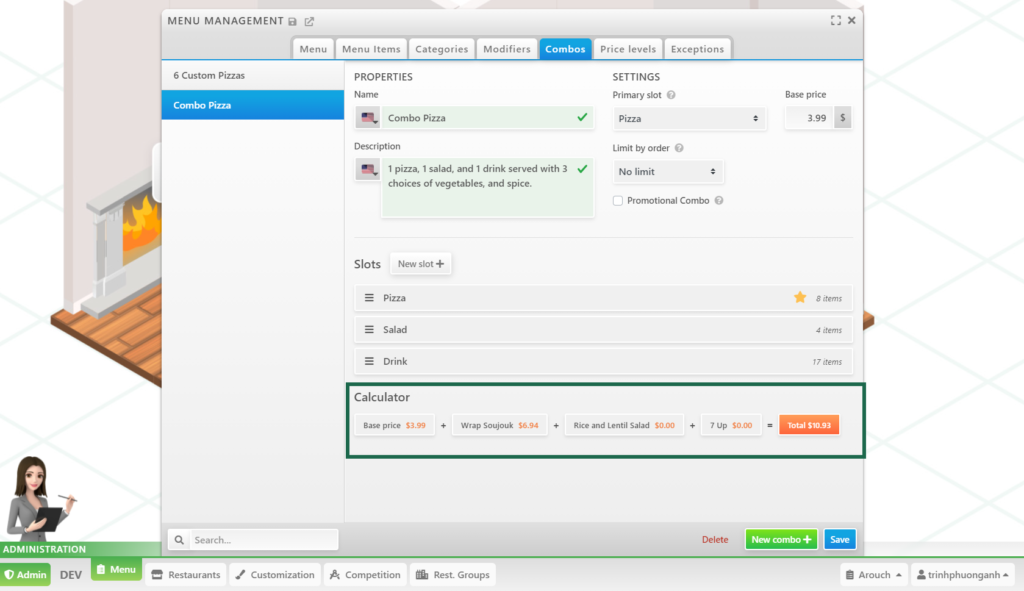Click the Delete link
Viewport: 1024px width, 591px height.
[x=715, y=540]
